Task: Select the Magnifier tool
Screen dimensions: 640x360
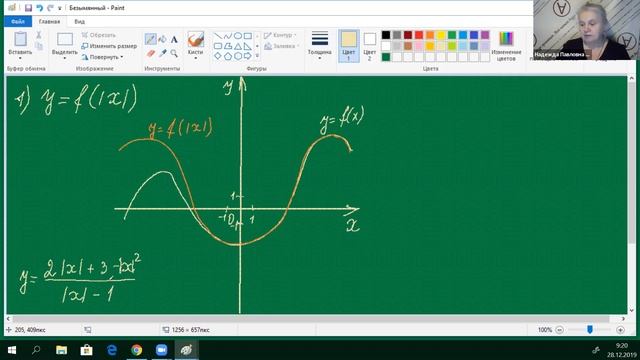Action: (x=174, y=53)
